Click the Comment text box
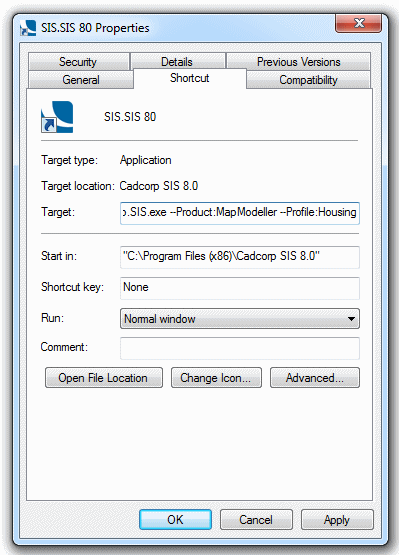 point(240,348)
